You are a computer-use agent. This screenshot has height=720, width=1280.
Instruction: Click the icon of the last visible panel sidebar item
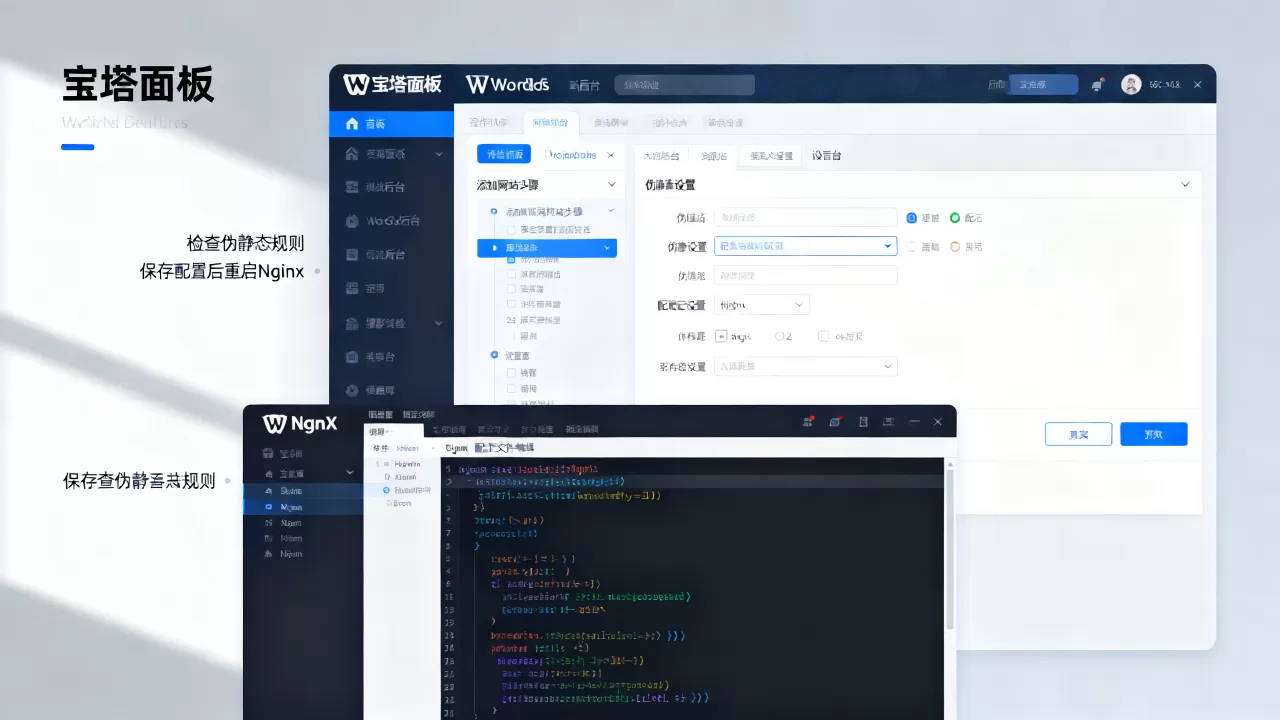click(x=351, y=390)
